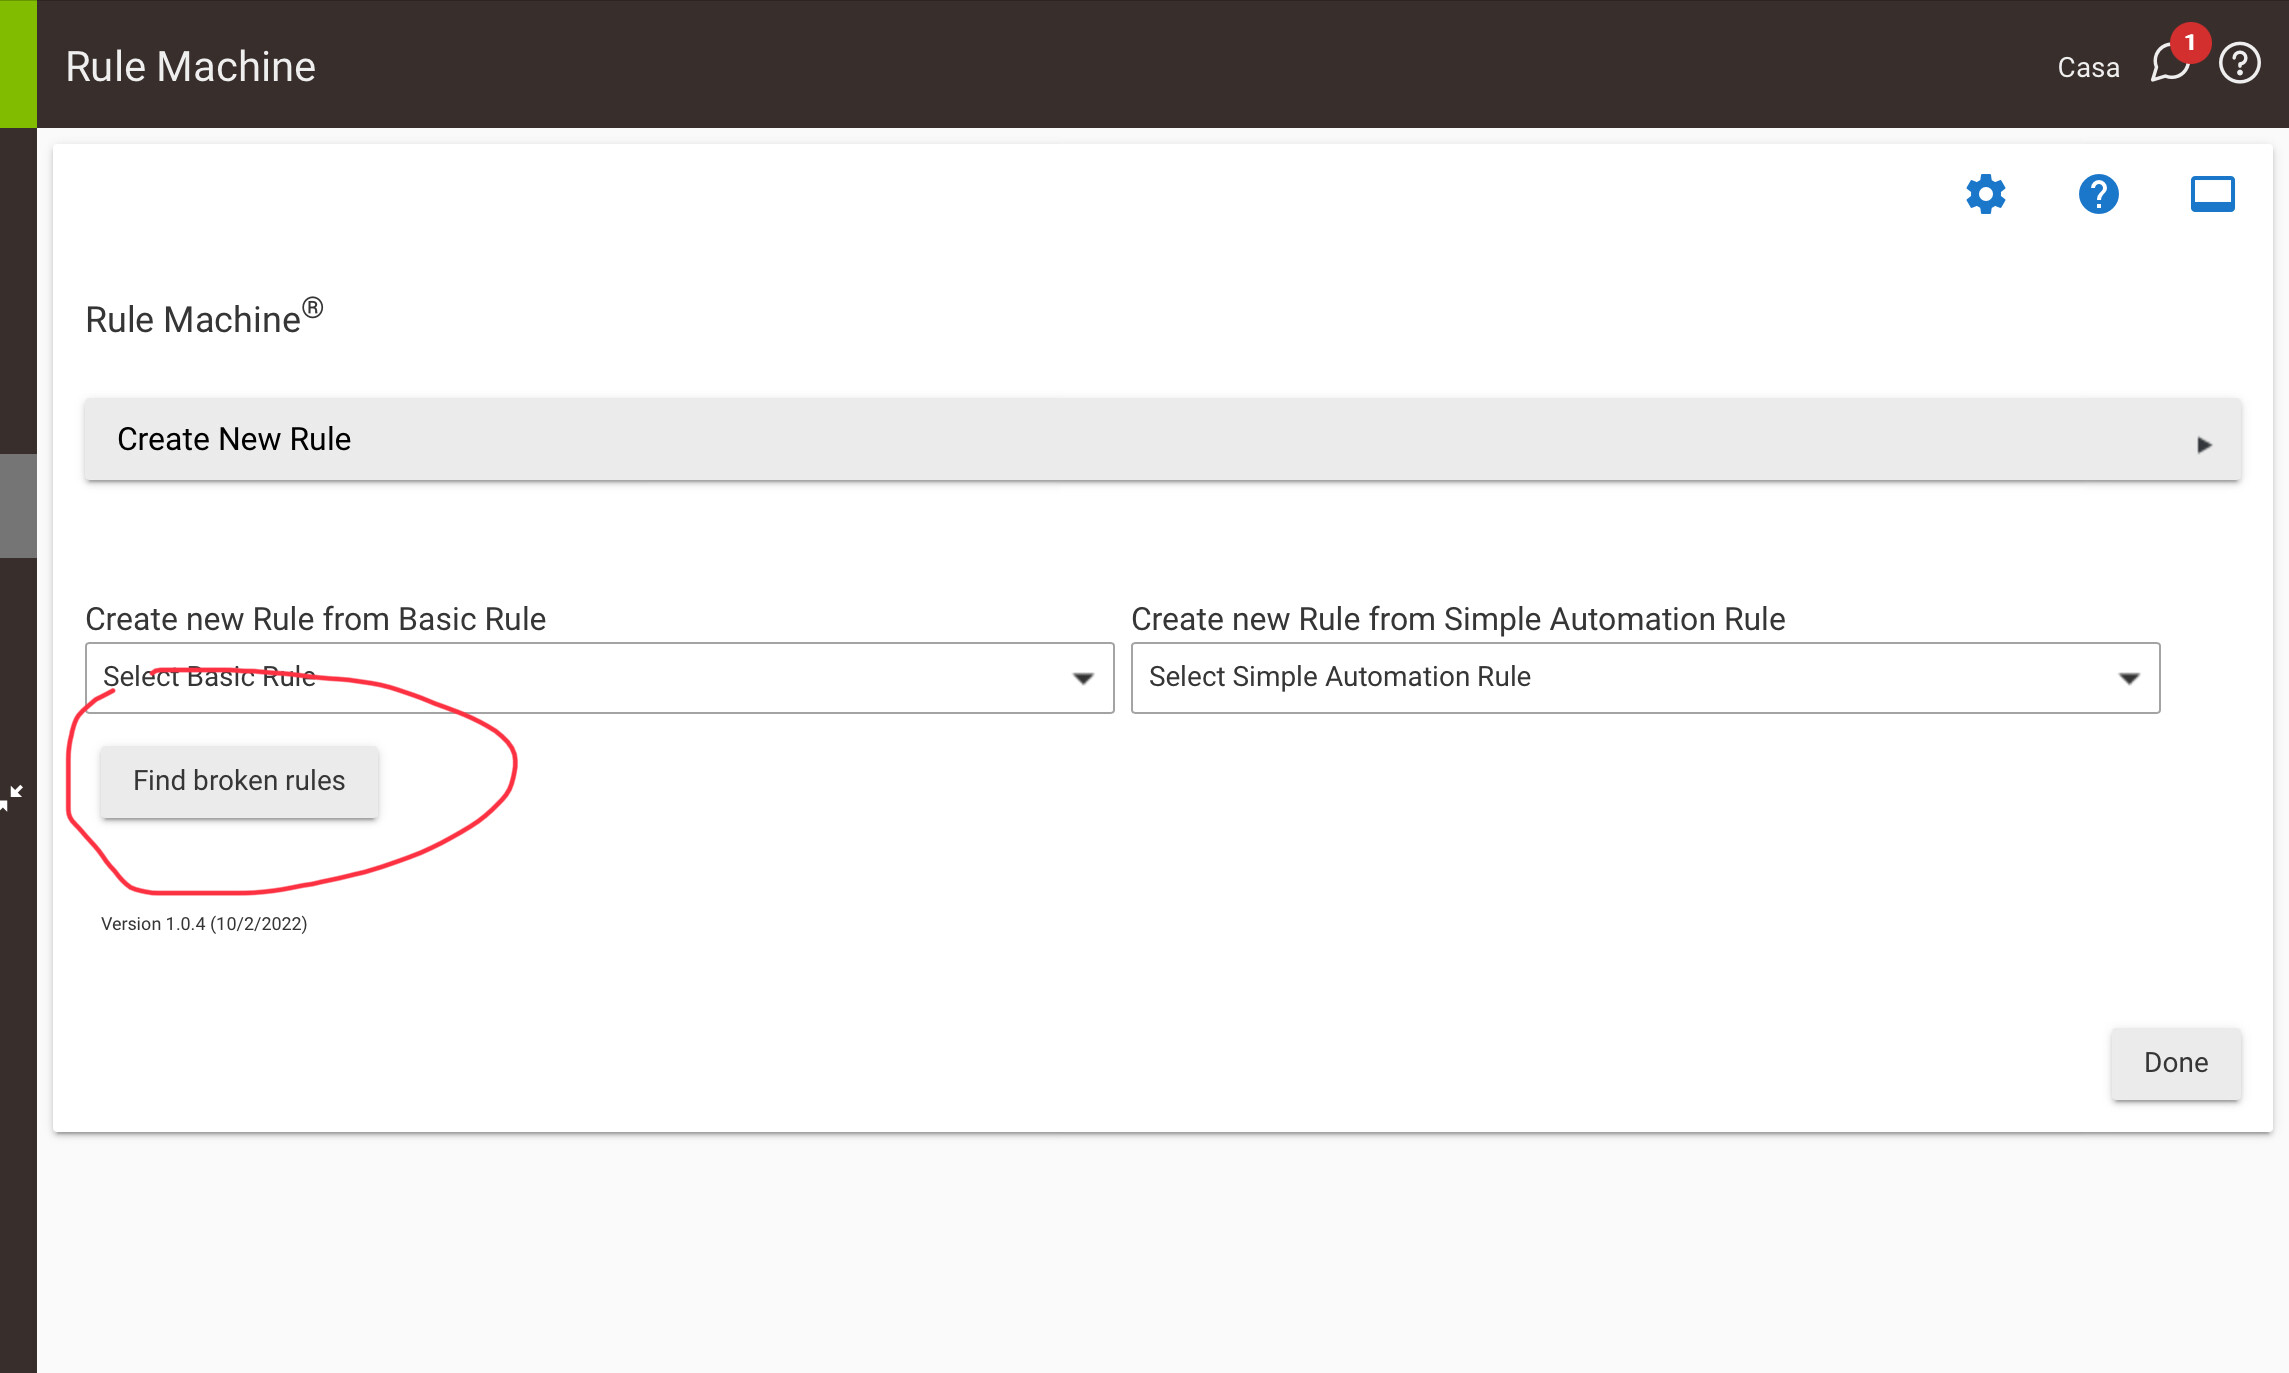This screenshot has width=2289, height=1373.
Task: Click the outlined help circle in header
Action: pos(2239,64)
